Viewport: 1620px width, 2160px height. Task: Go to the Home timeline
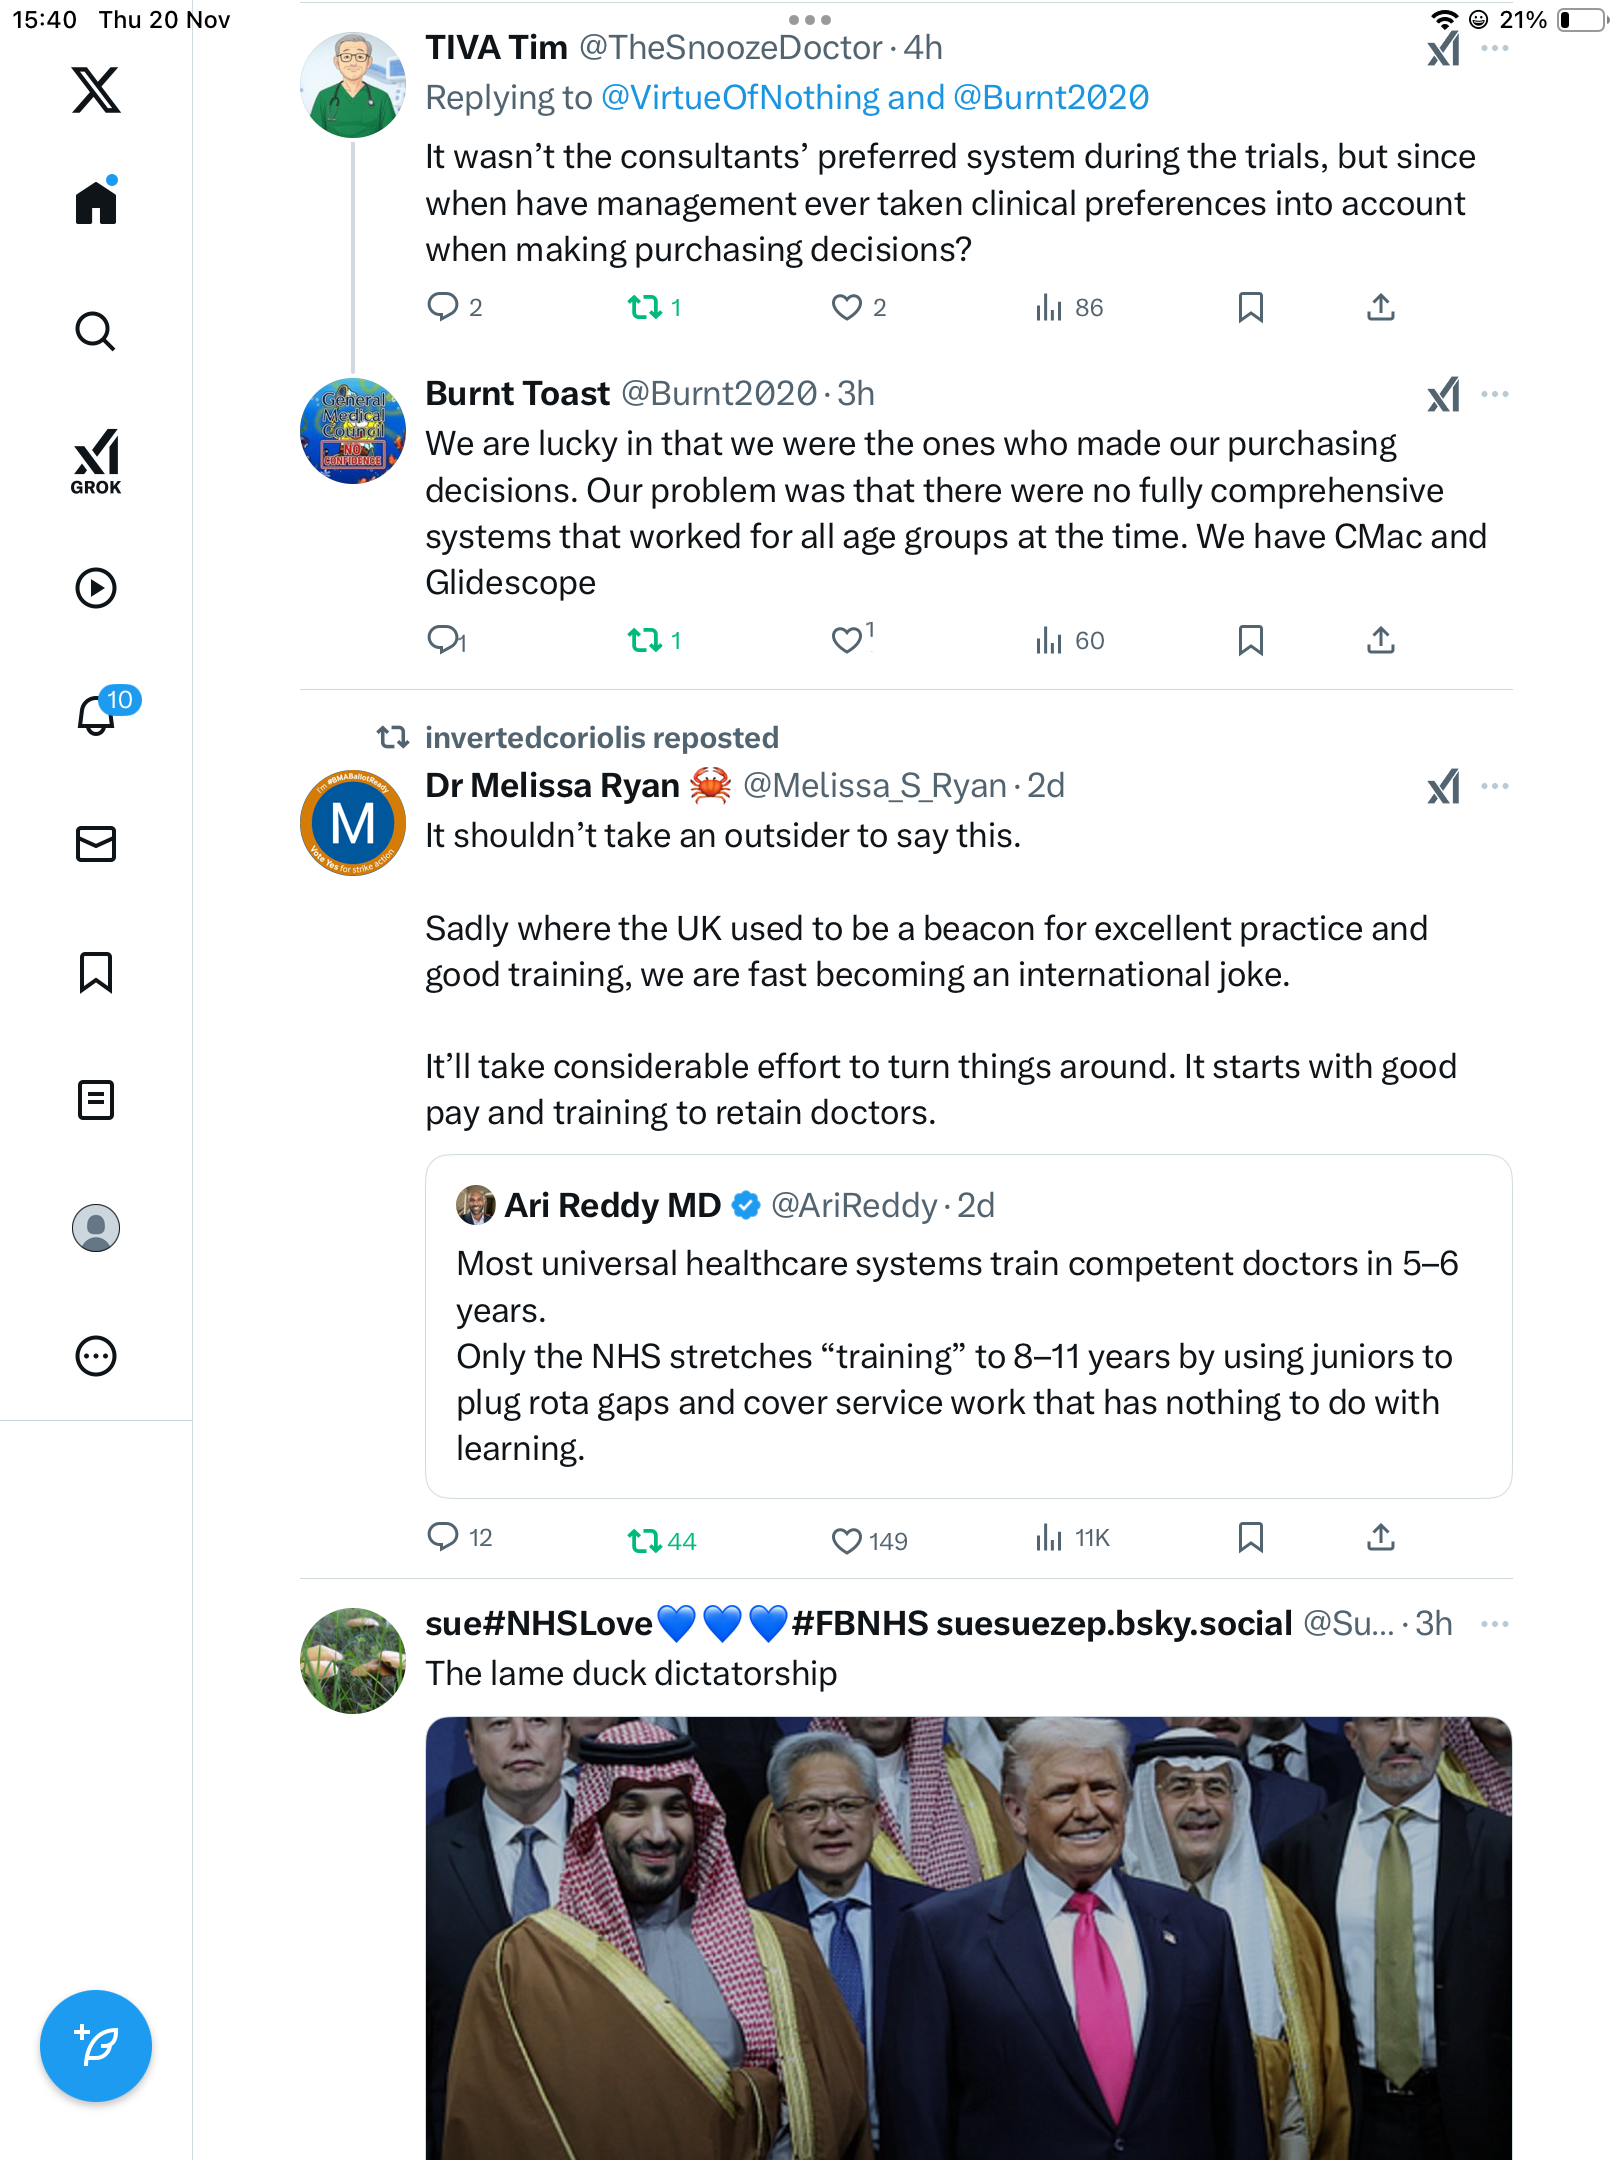click(x=96, y=203)
